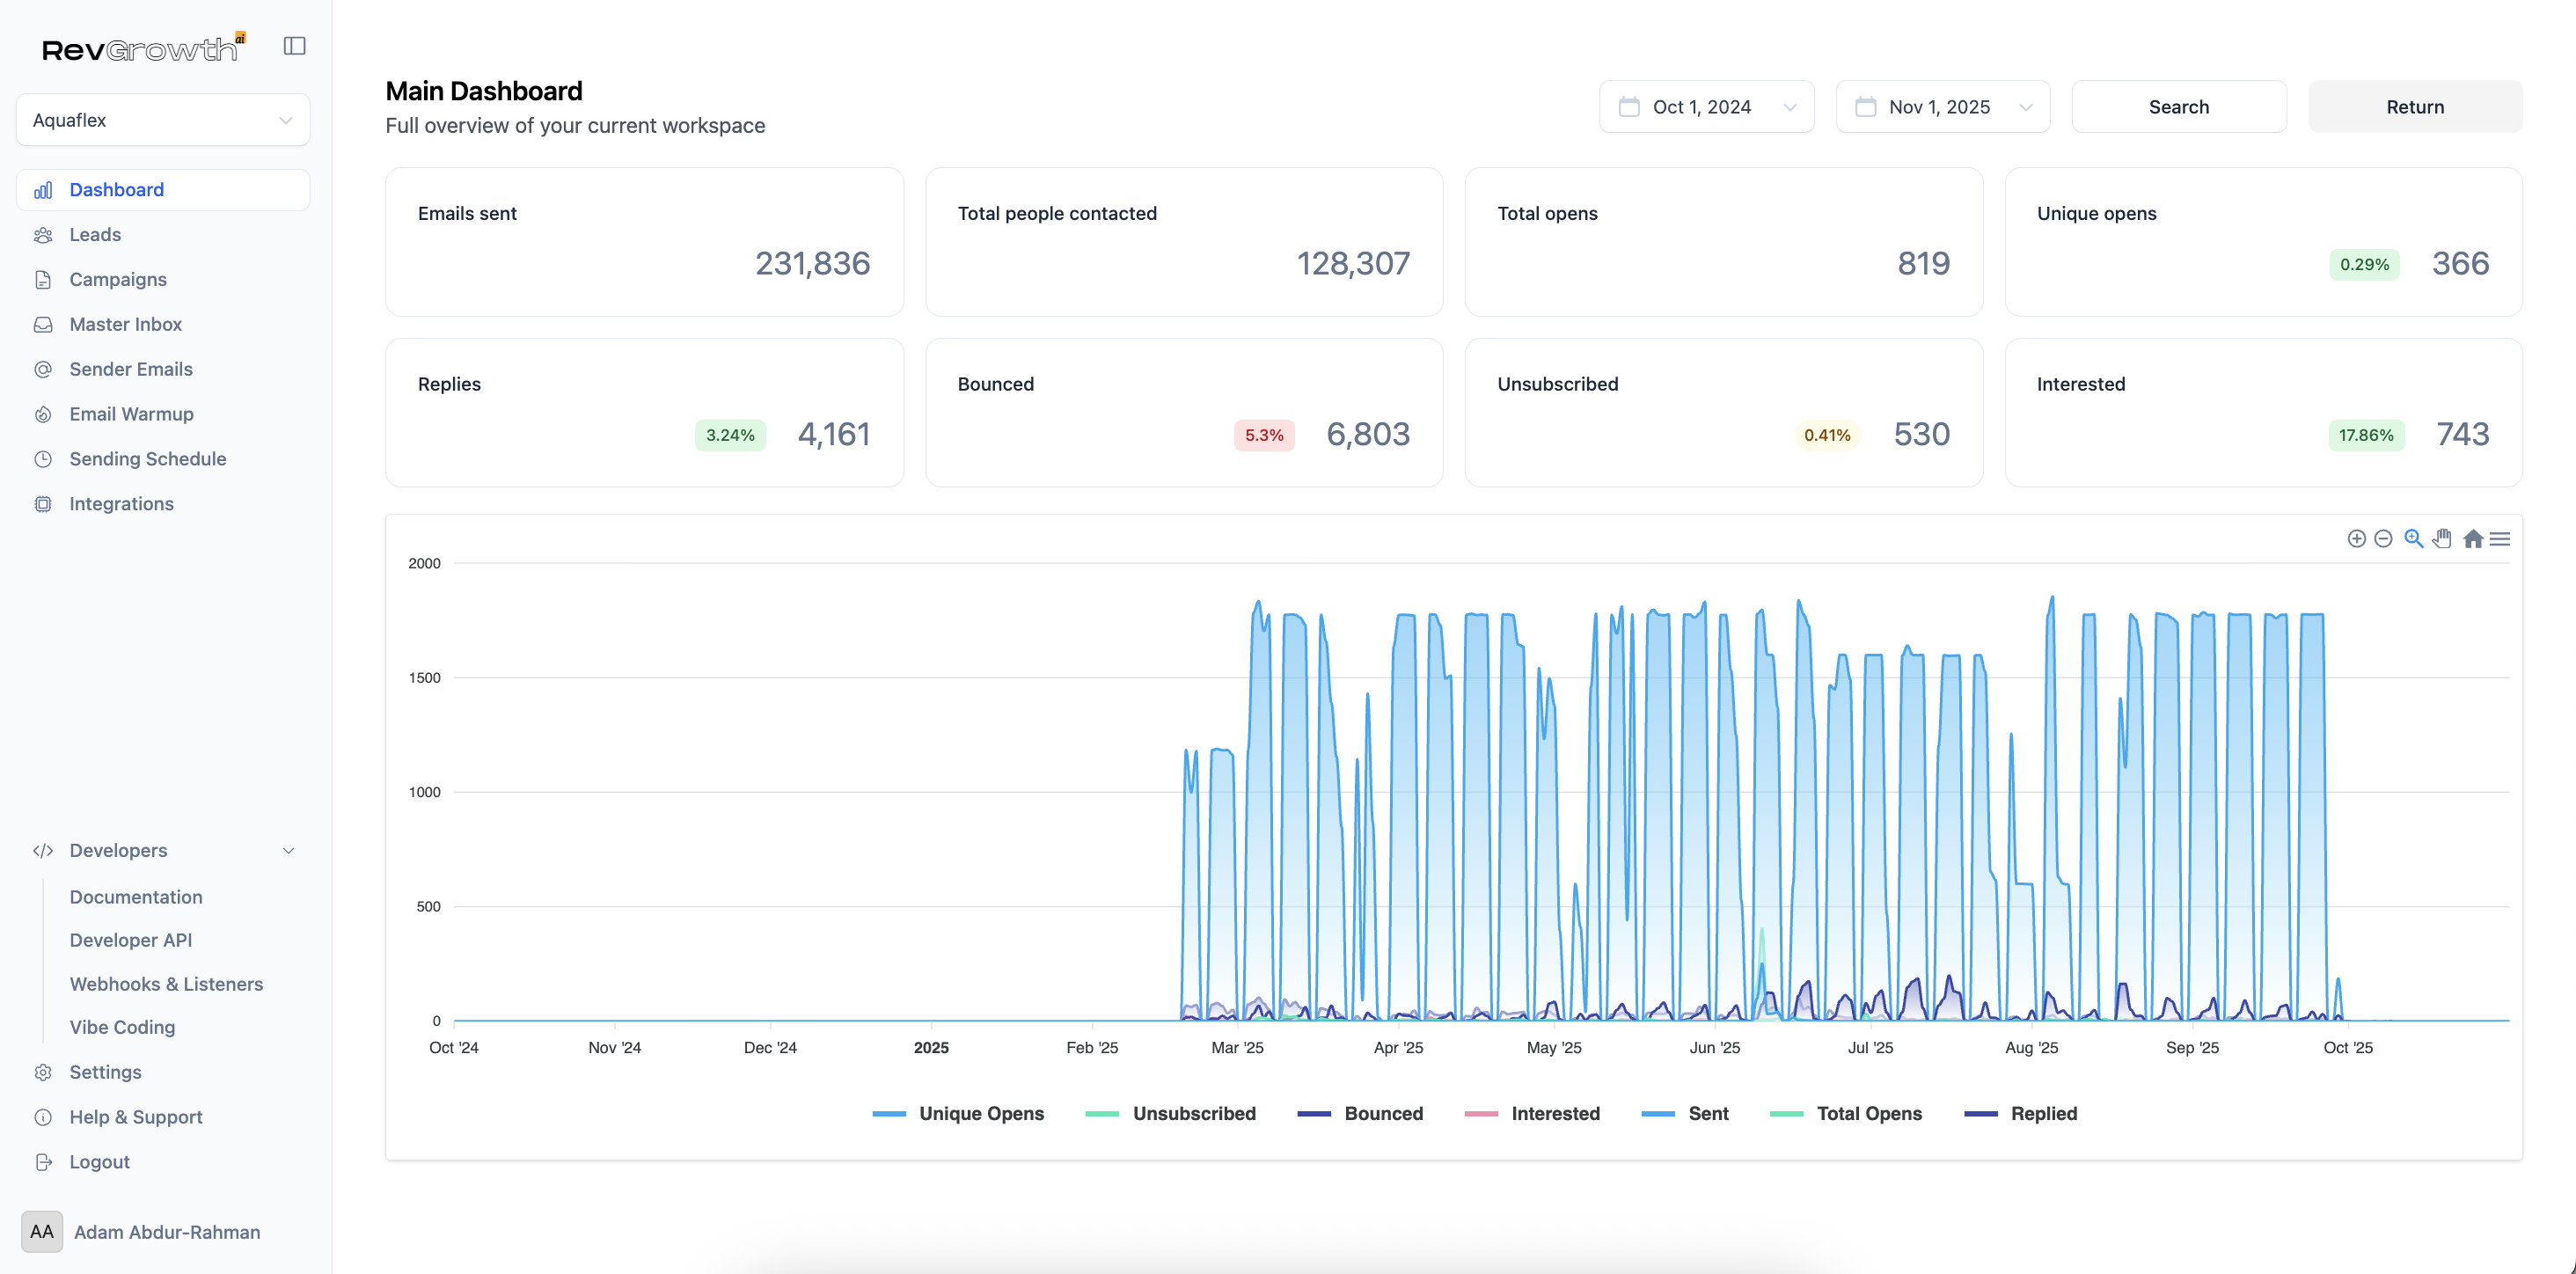Click the Adam Abdur-Rahman profile name
Image resolution: width=2576 pixels, height=1274 pixels.
(167, 1233)
